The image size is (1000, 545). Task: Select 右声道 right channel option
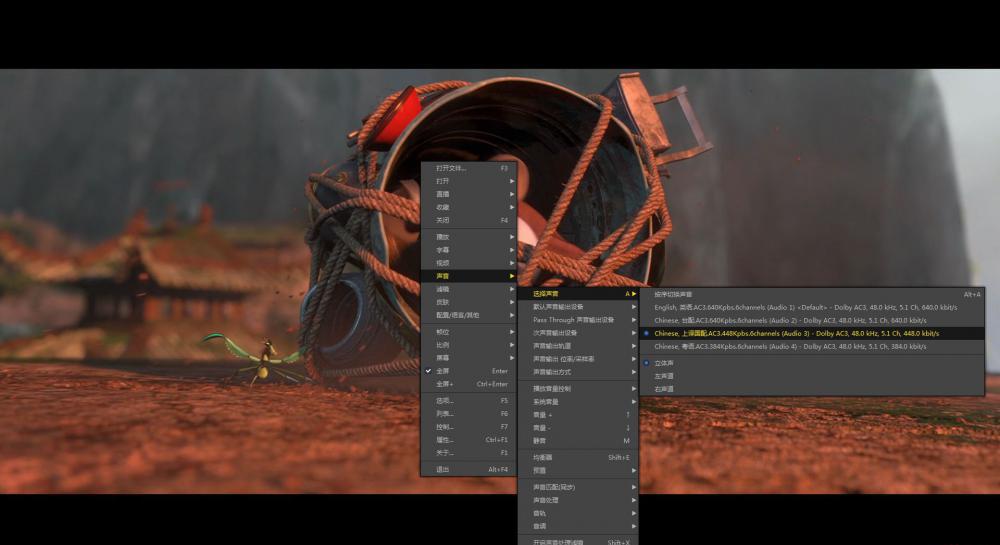[812, 389]
